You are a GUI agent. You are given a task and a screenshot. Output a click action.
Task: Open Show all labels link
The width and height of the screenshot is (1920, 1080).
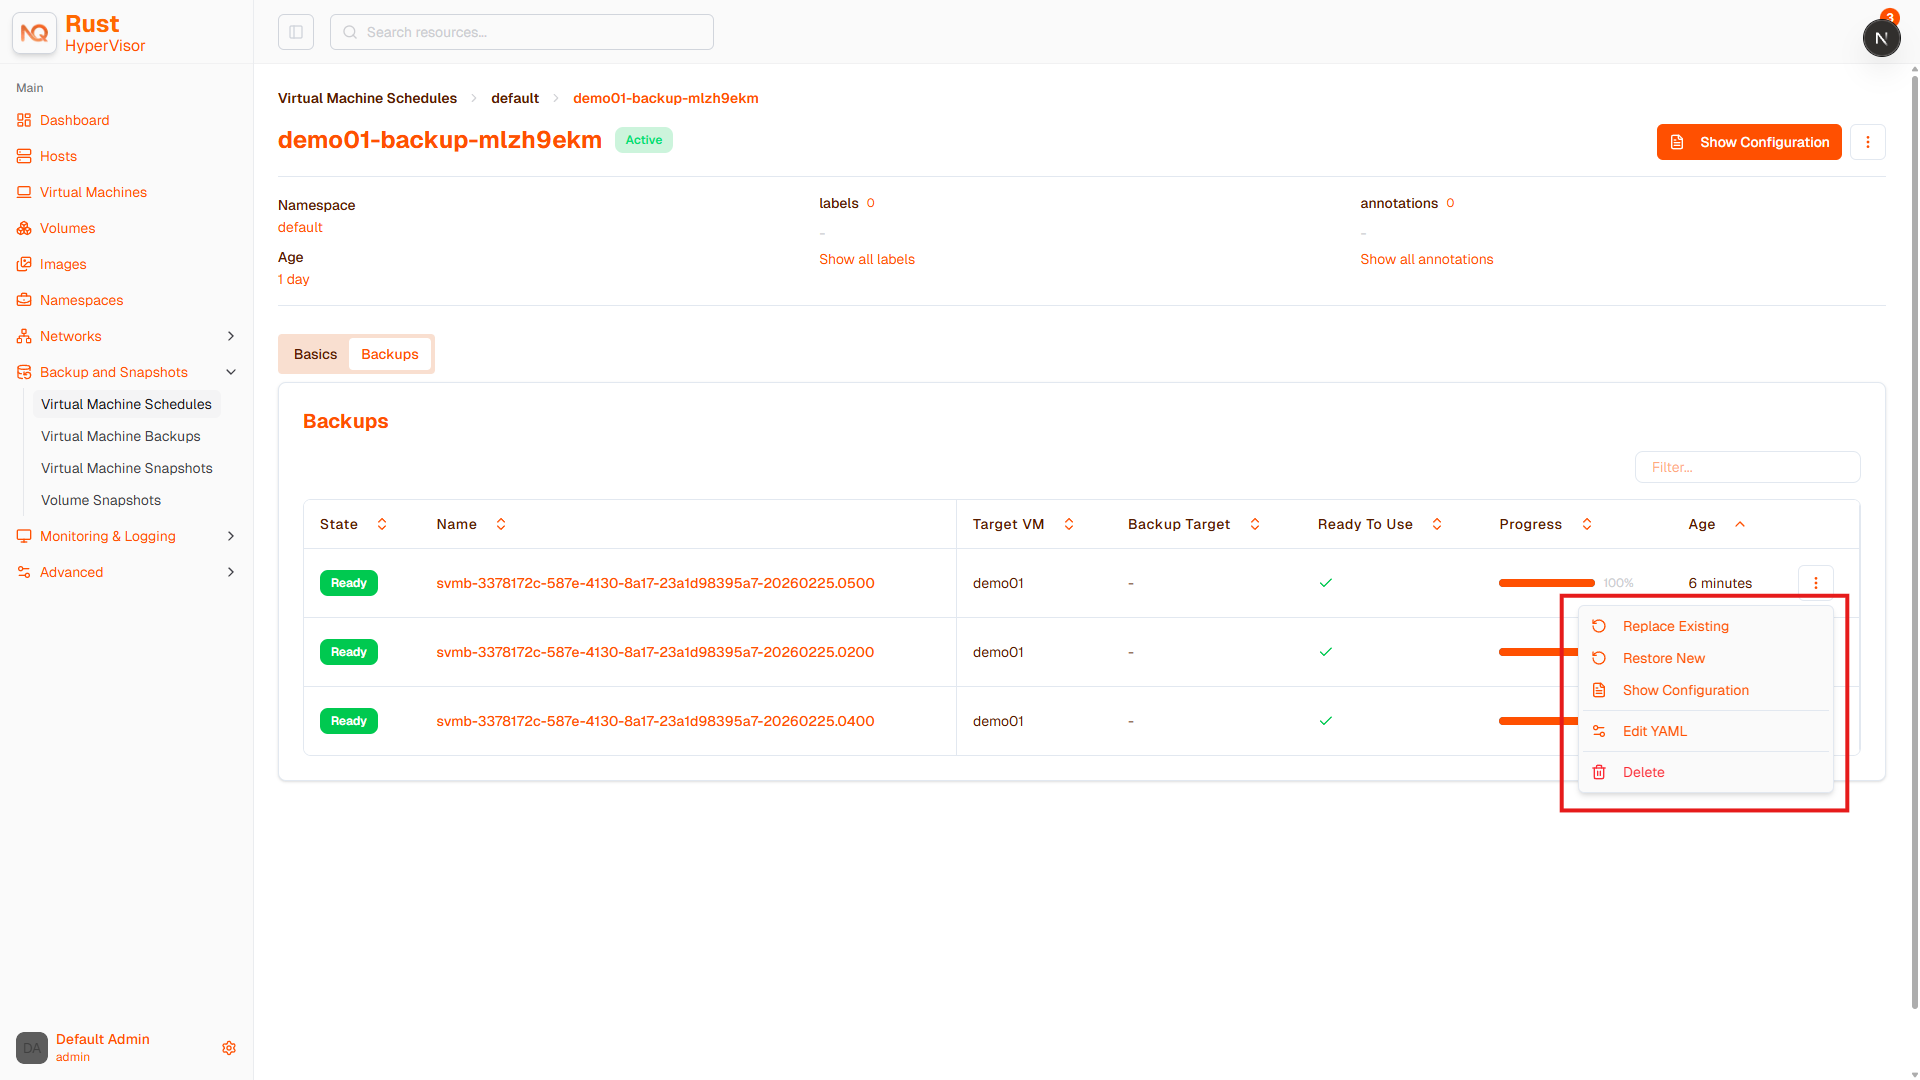pyautogui.click(x=866, y=259)
